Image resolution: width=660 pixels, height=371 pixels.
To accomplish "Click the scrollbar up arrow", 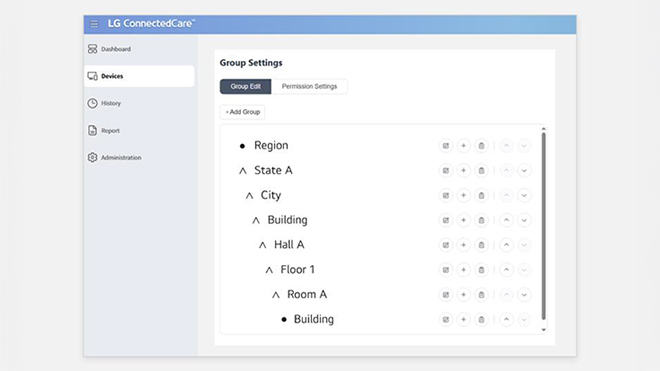I will [x=543, y=129].
